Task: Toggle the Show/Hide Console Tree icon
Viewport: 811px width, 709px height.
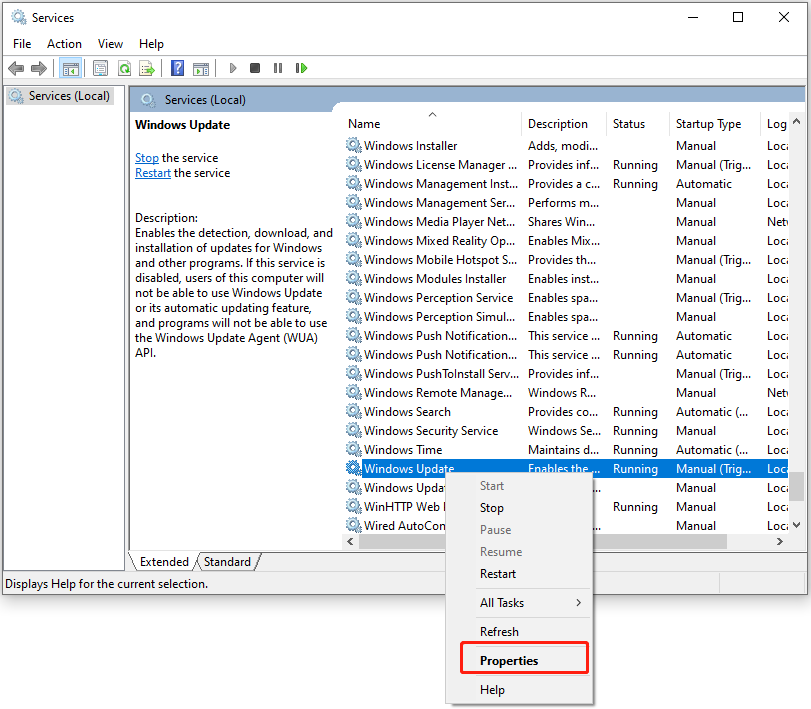Action: (71, 68)
